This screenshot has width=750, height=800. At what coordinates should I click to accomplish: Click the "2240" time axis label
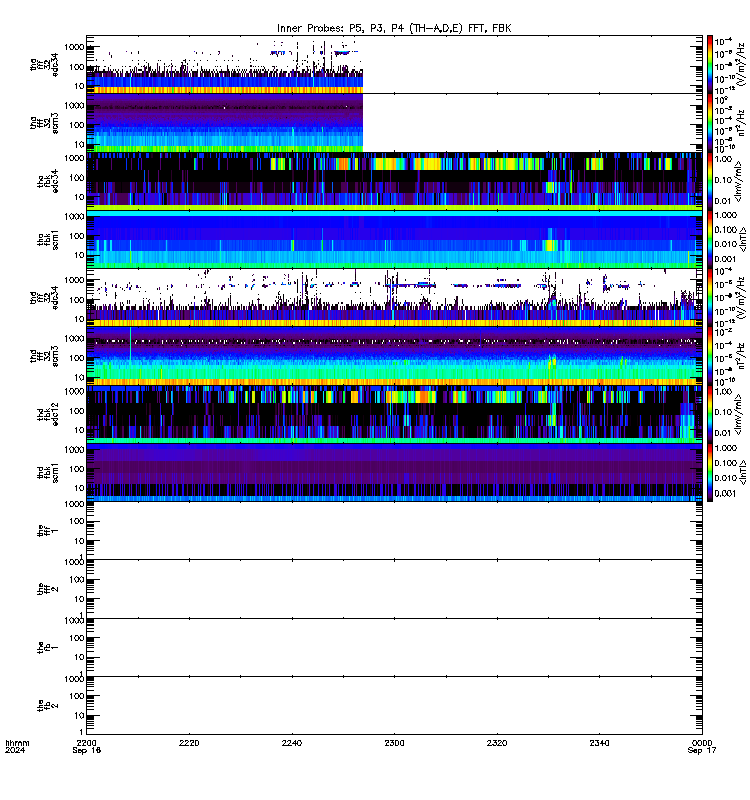tap(291, 743)
